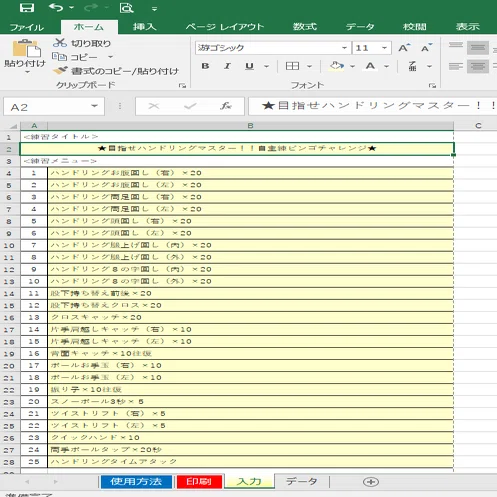Click the phonetic guide (ふりがな) icon

tap(413, 66)
